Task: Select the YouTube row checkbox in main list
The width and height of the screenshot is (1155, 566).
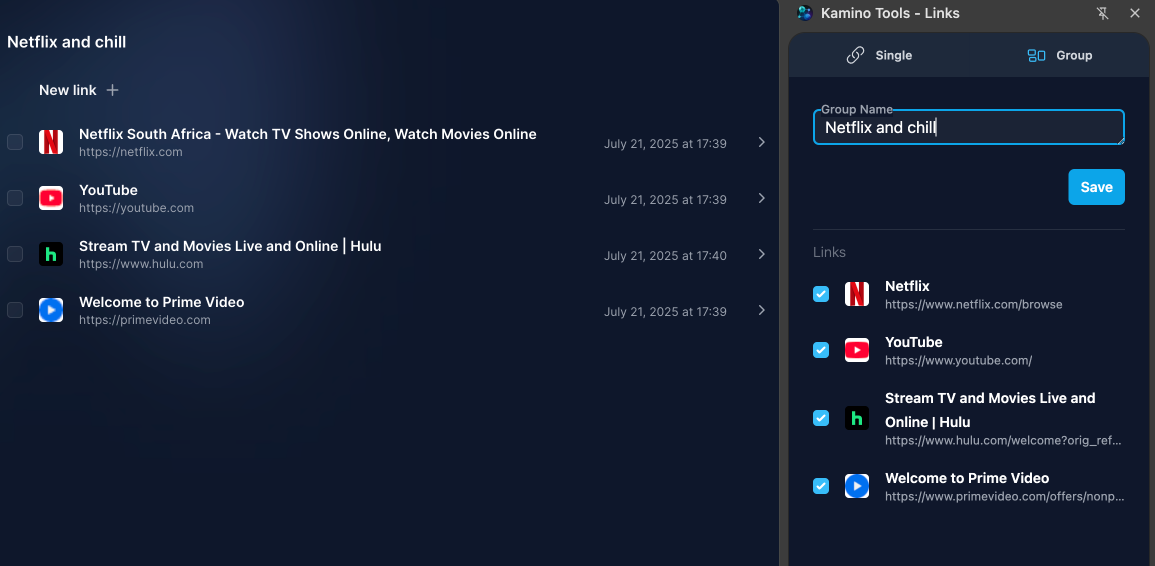Action: click(15, 198)
